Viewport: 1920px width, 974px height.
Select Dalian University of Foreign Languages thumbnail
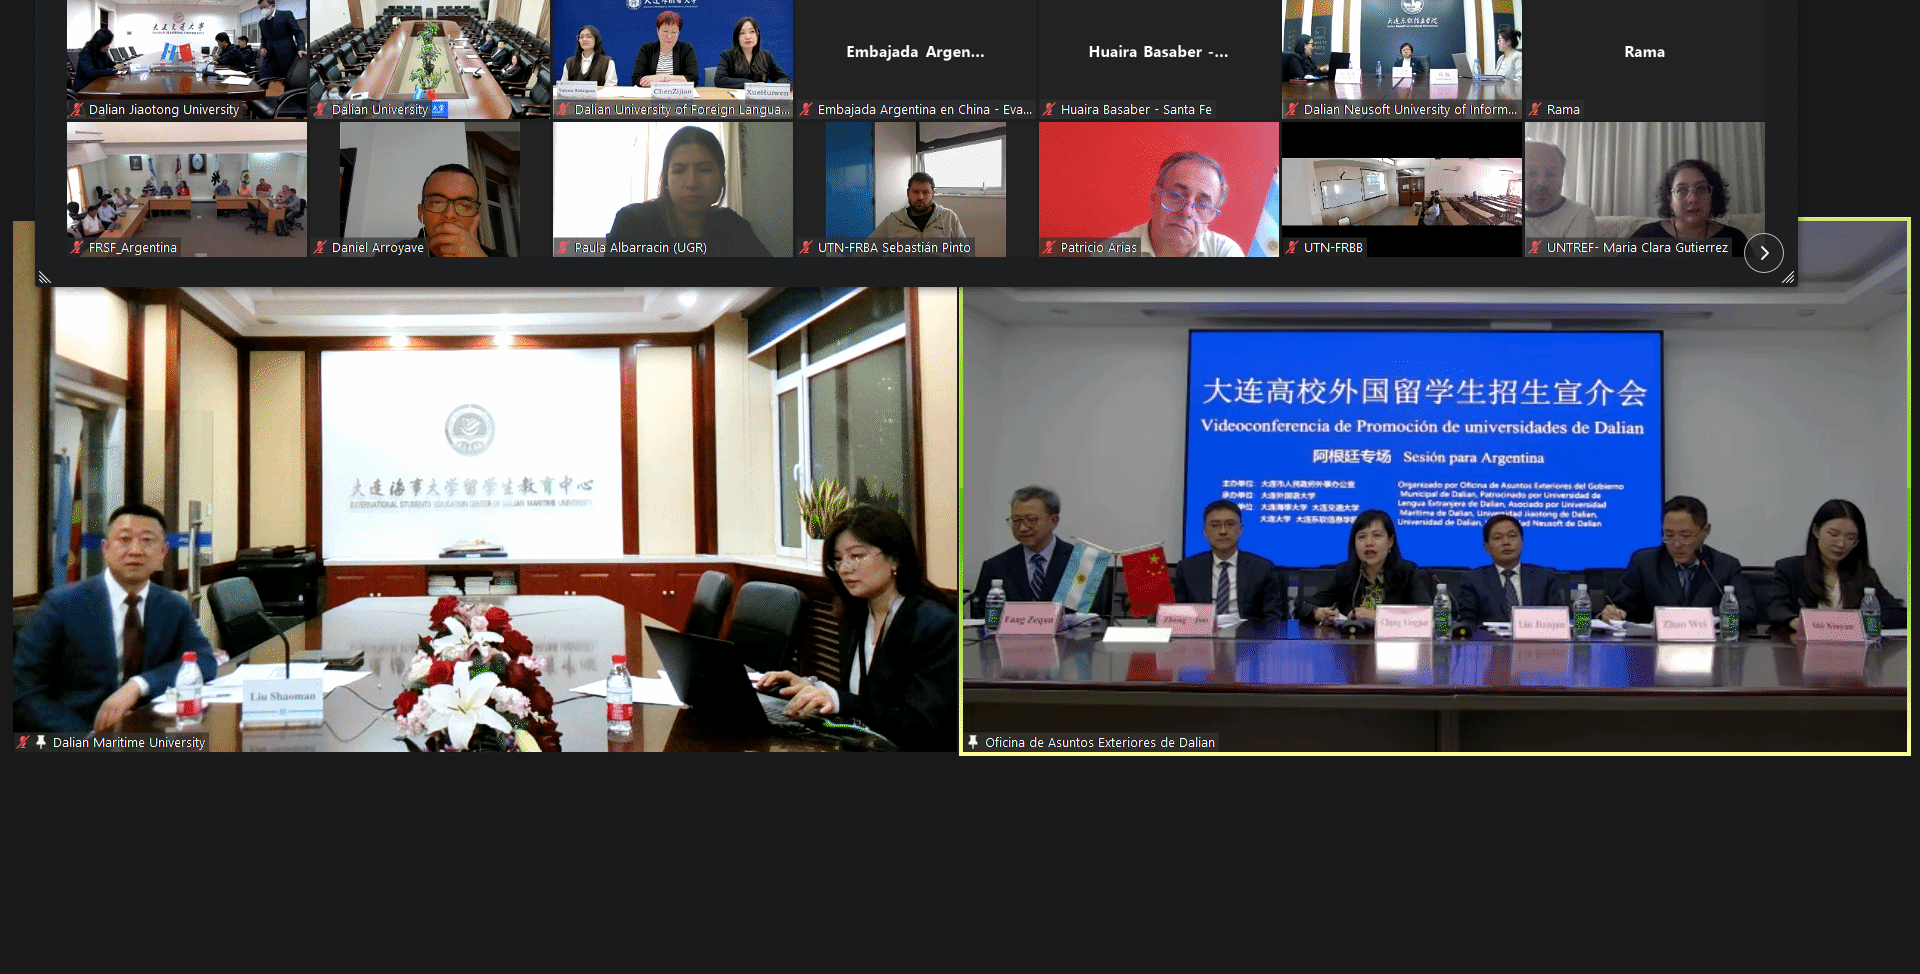(x=672, y=55)
